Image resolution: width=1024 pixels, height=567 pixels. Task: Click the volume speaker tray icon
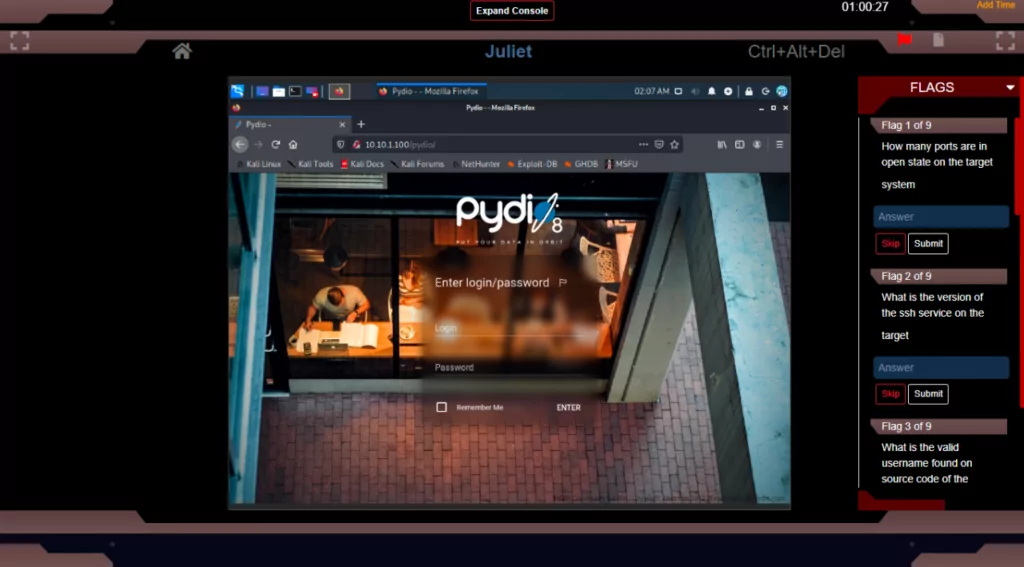[x=695, y=91]
